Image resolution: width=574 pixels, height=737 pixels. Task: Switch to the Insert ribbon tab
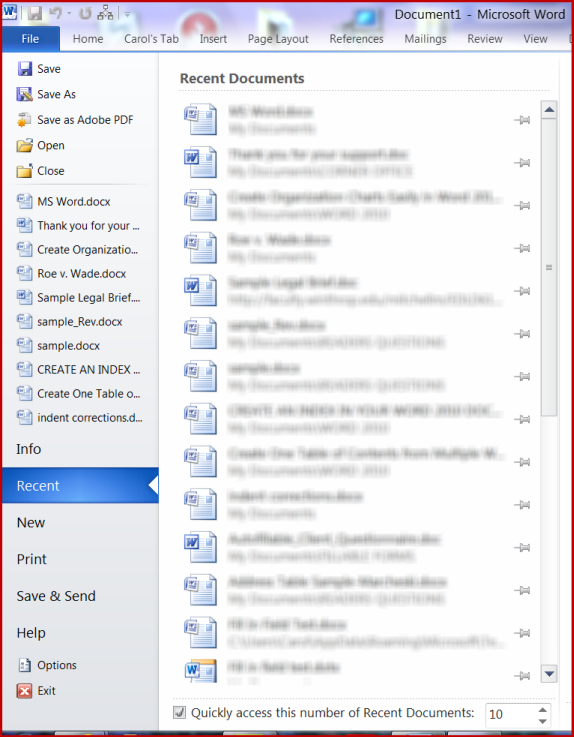(213, 39)
